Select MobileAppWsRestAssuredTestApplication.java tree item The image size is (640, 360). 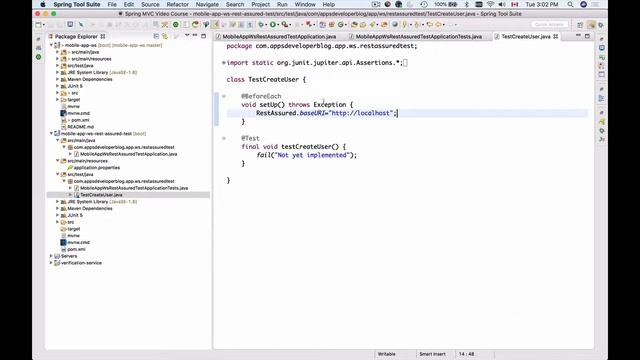coord(129,154)
